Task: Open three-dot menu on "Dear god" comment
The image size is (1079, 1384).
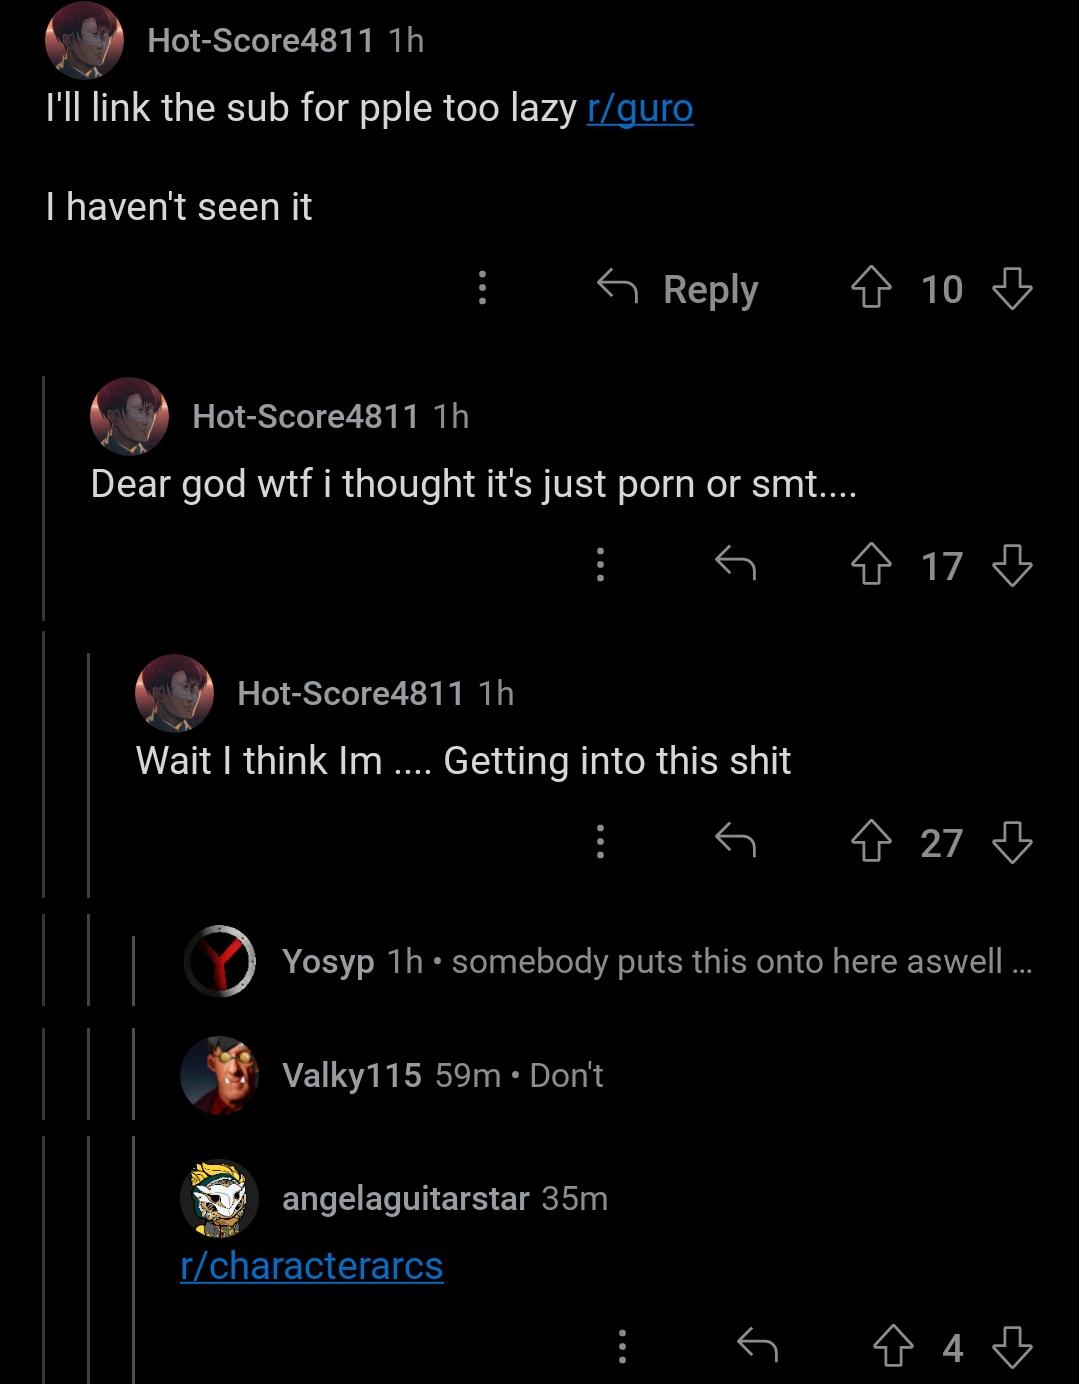Action: click(600, 566)
